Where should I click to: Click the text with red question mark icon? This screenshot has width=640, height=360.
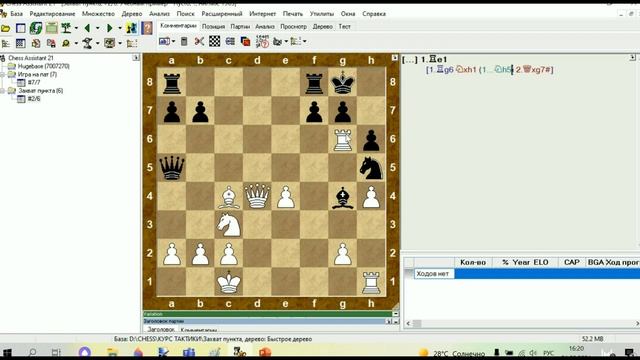coord(262,41)
